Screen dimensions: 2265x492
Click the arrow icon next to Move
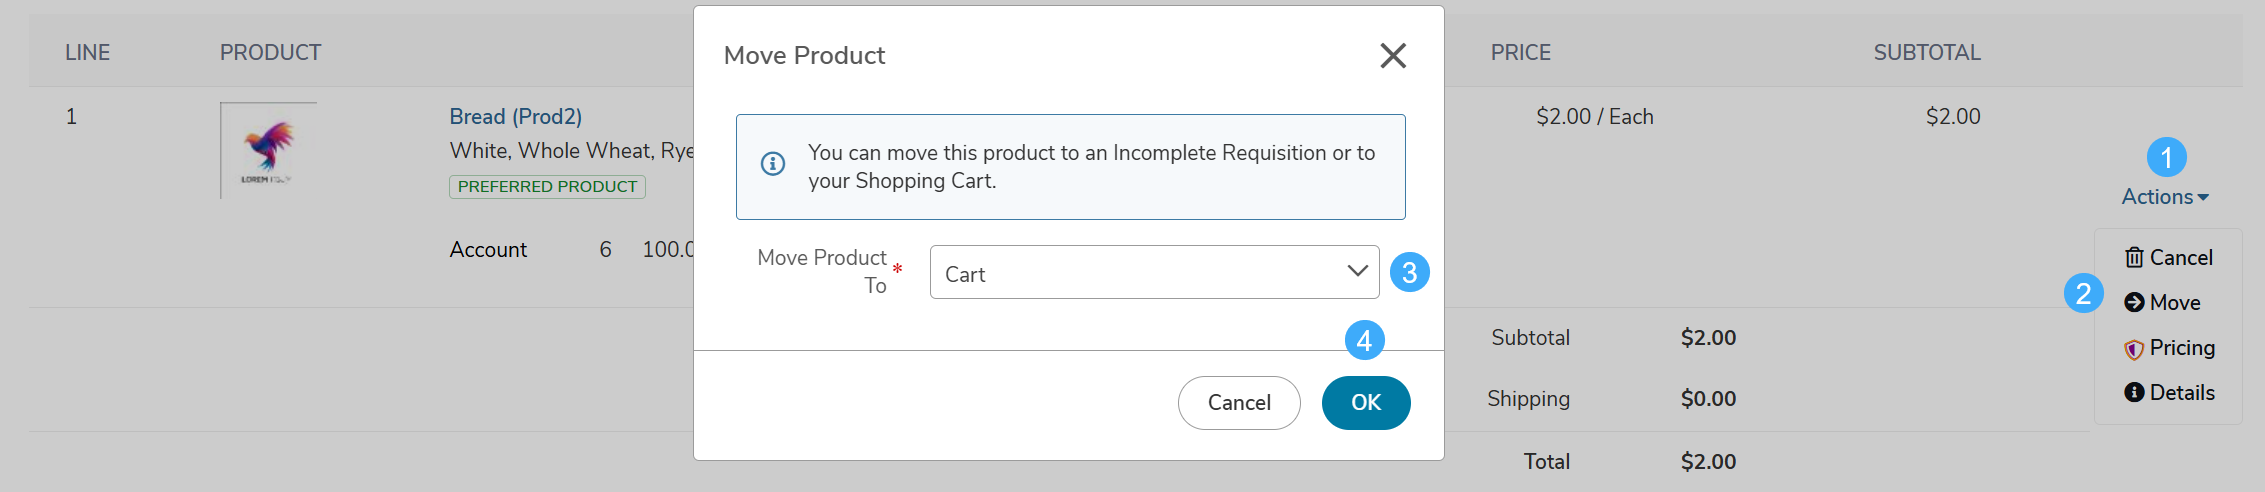2134,303
